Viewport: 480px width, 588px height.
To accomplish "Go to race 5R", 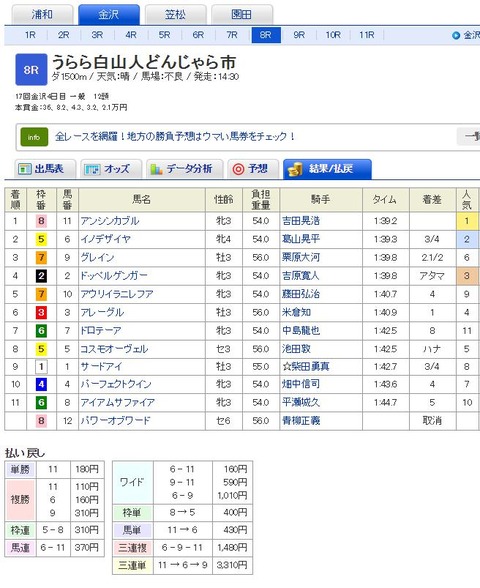I will 164,35.
